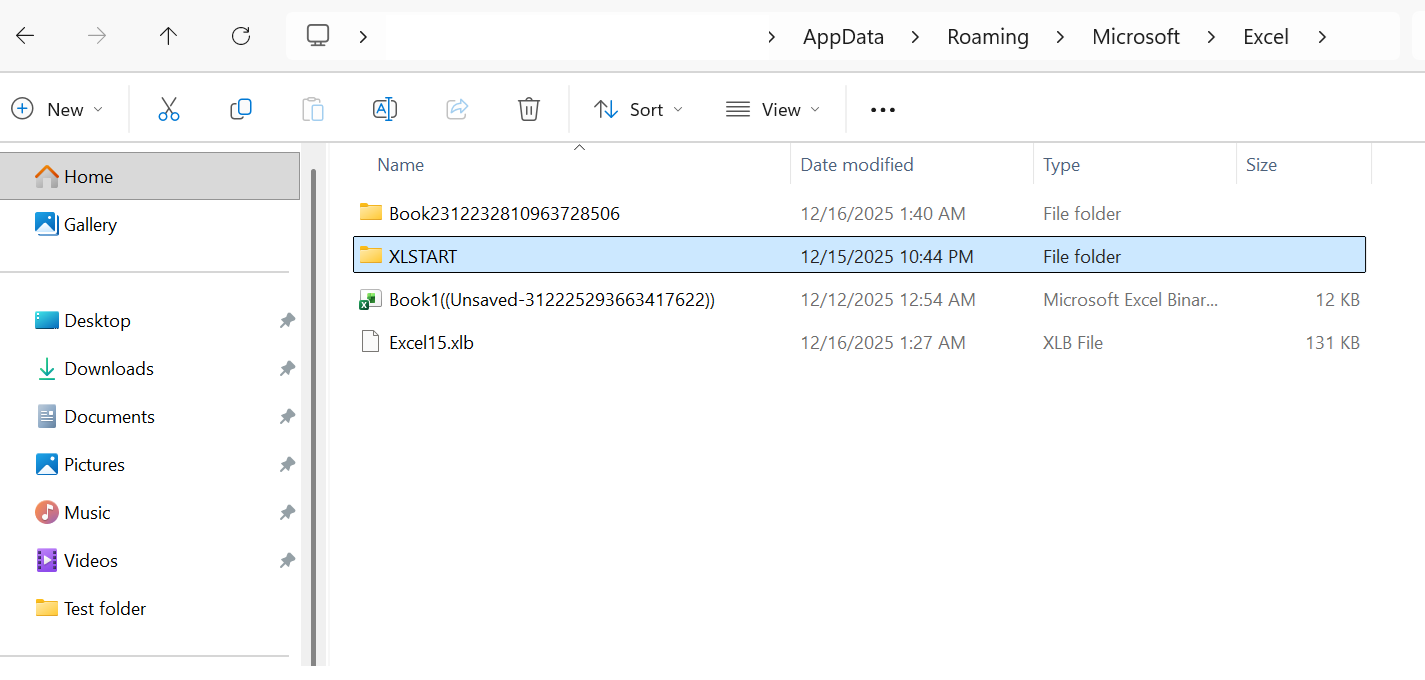Screen dimensions: 1425x680
Task: Go back with the left arrow
Action: pyautogui.click(x=25, y=36)
